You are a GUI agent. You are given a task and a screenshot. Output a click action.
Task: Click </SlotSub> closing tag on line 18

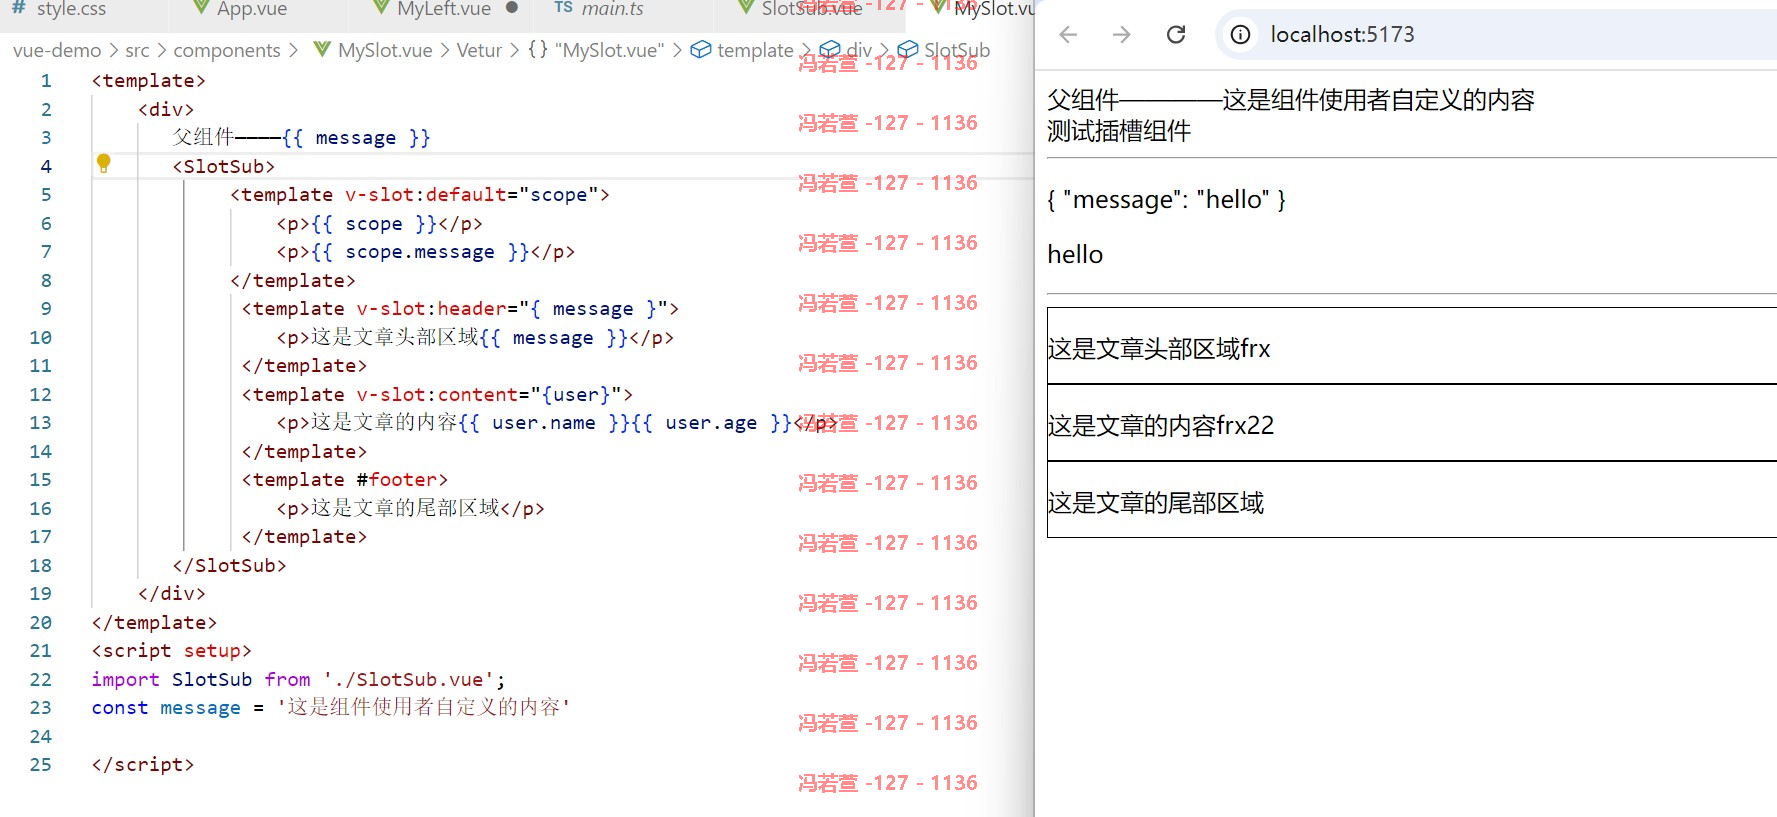click(x=229, y=566)
